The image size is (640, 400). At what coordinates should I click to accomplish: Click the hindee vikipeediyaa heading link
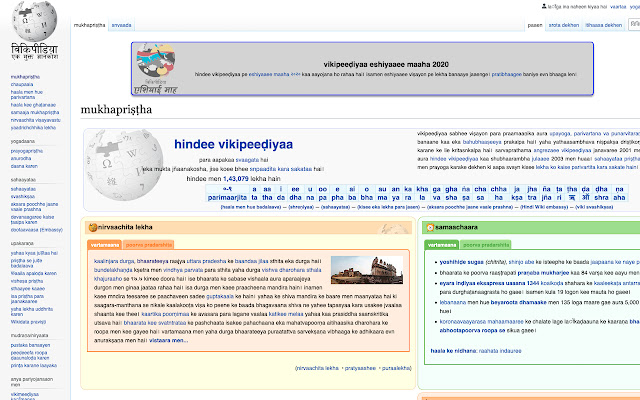point(233,144)
